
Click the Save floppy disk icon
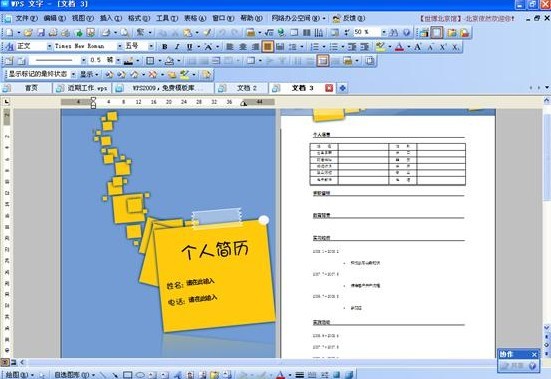41,33
